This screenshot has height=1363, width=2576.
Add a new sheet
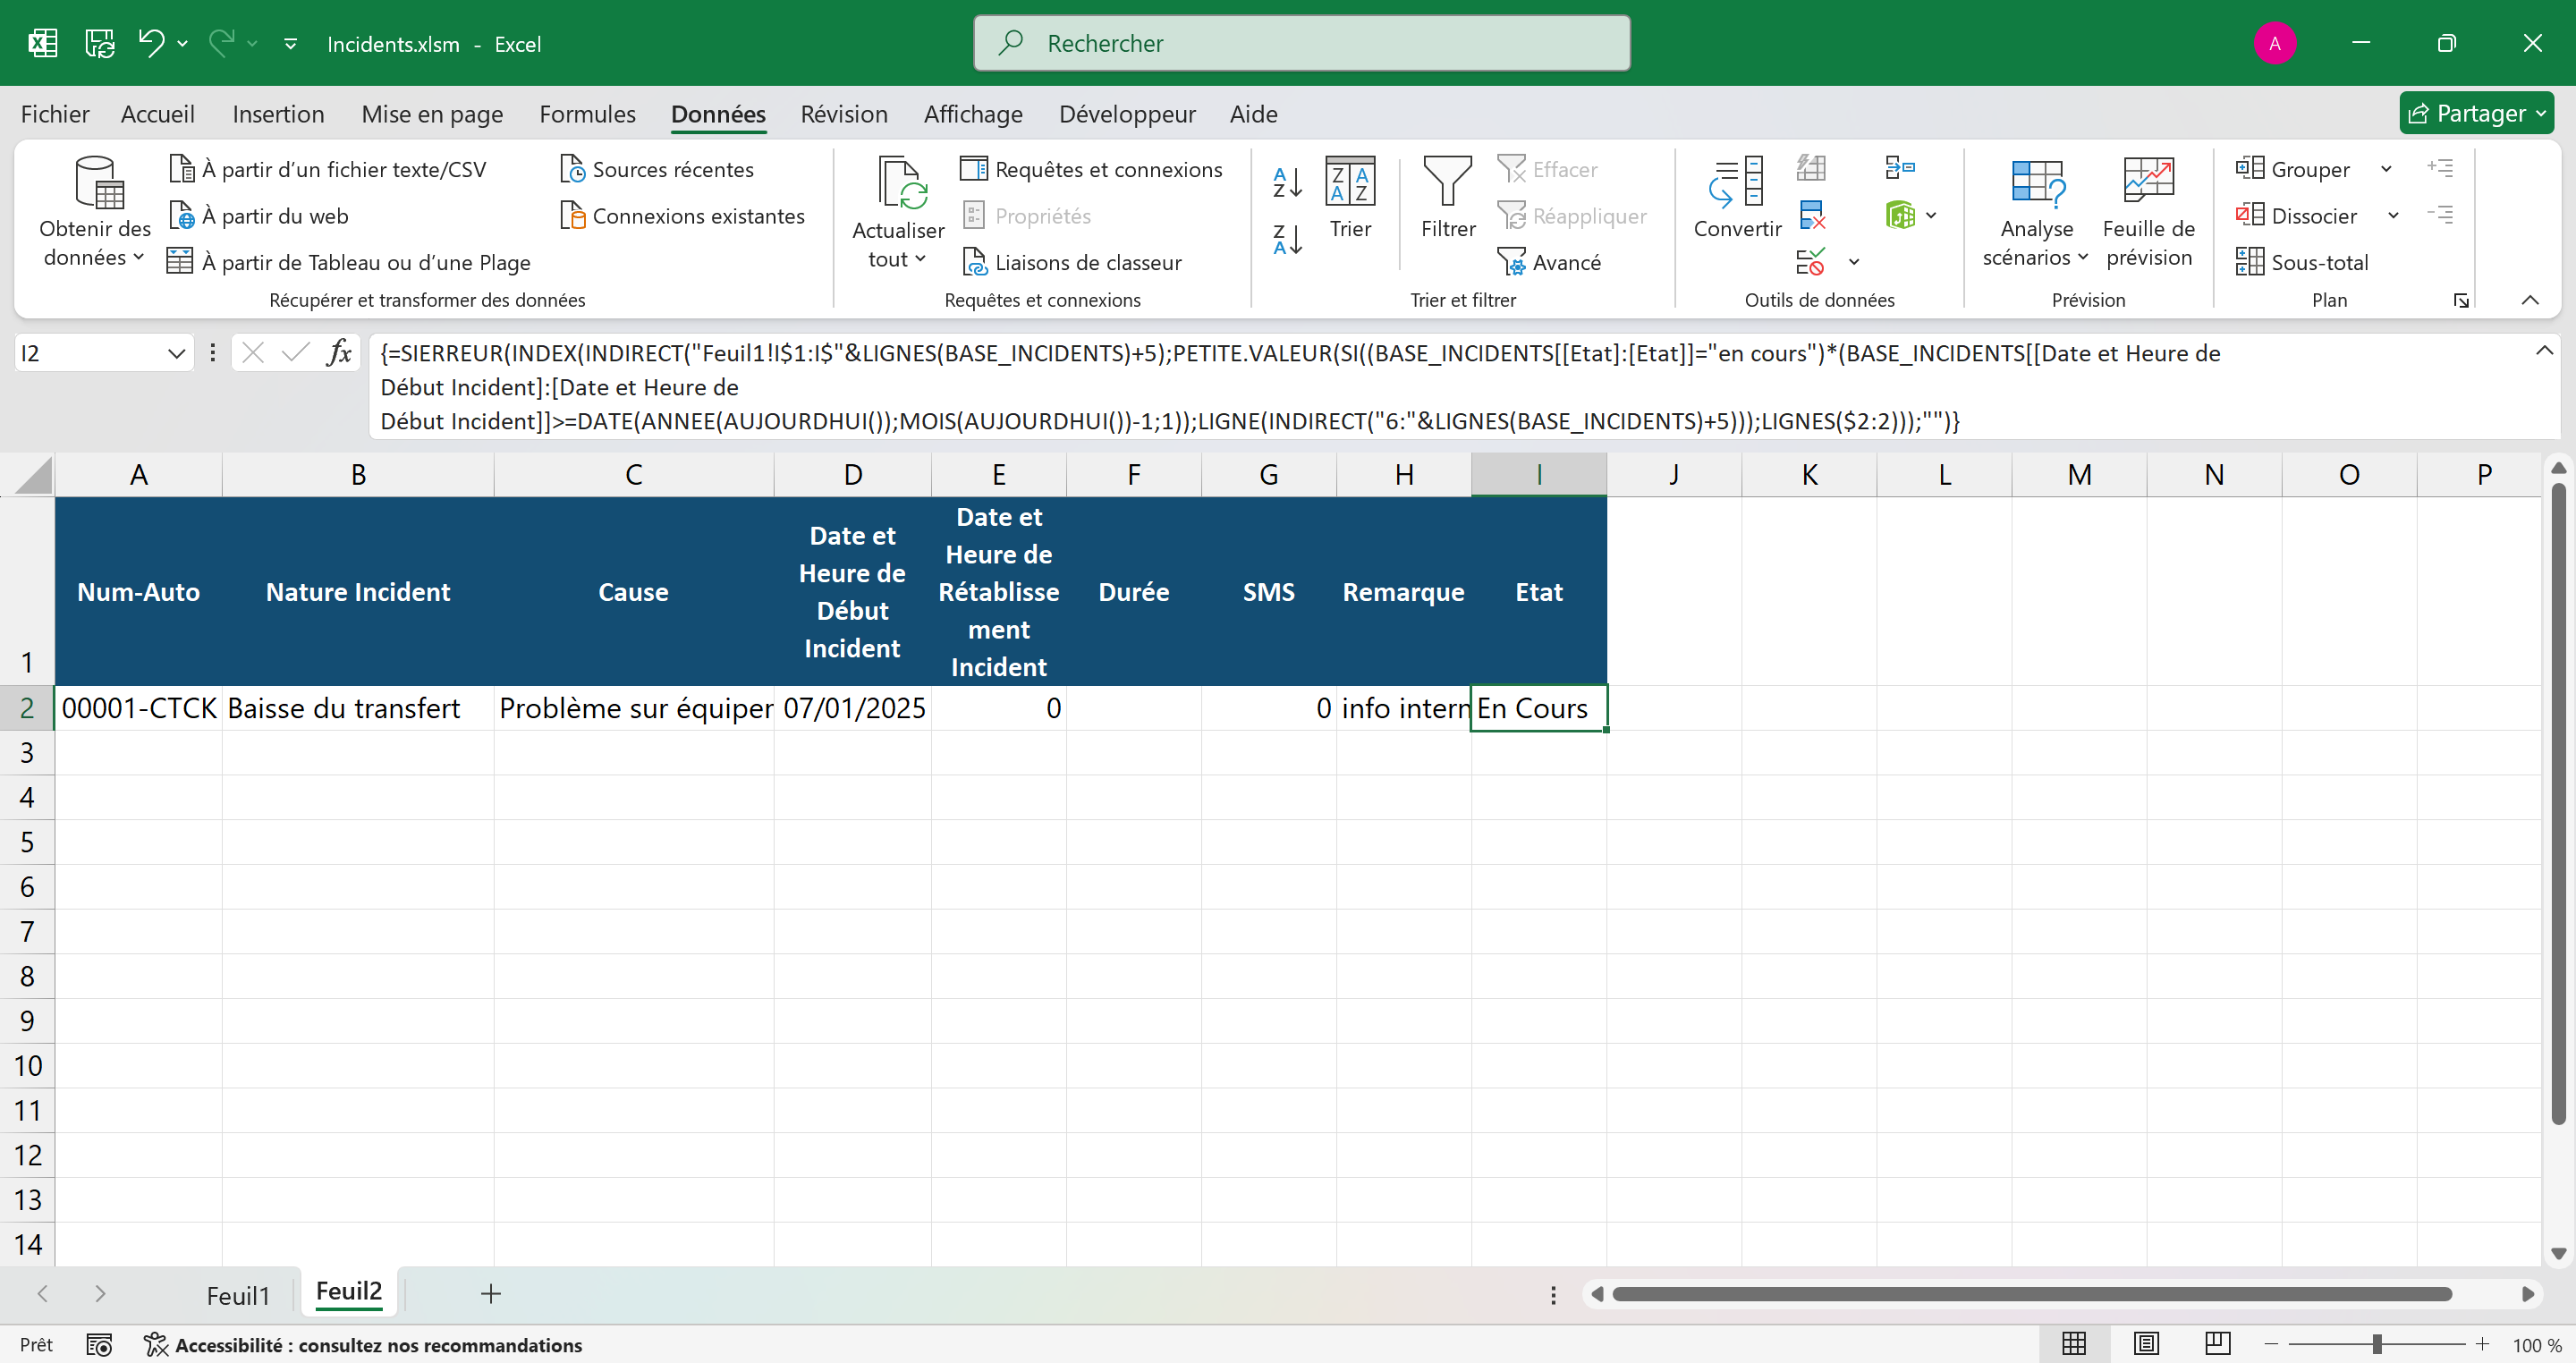point(490,1294)
